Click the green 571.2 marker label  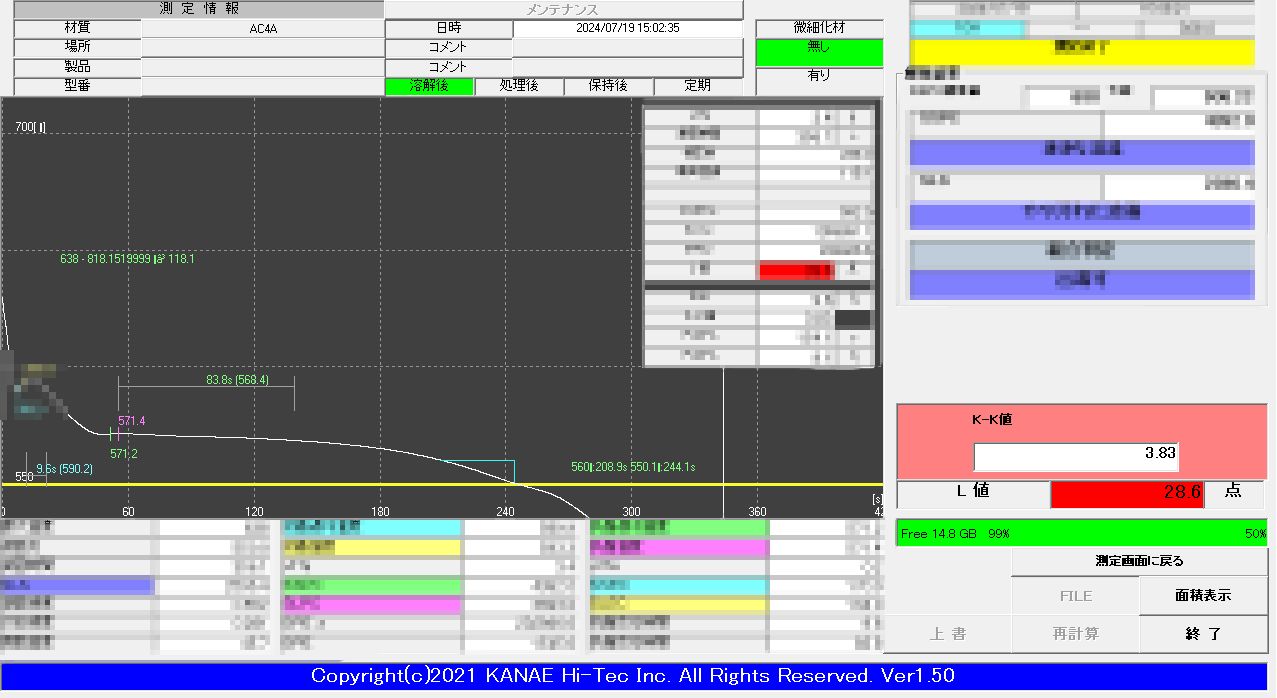tap(124, 454)
